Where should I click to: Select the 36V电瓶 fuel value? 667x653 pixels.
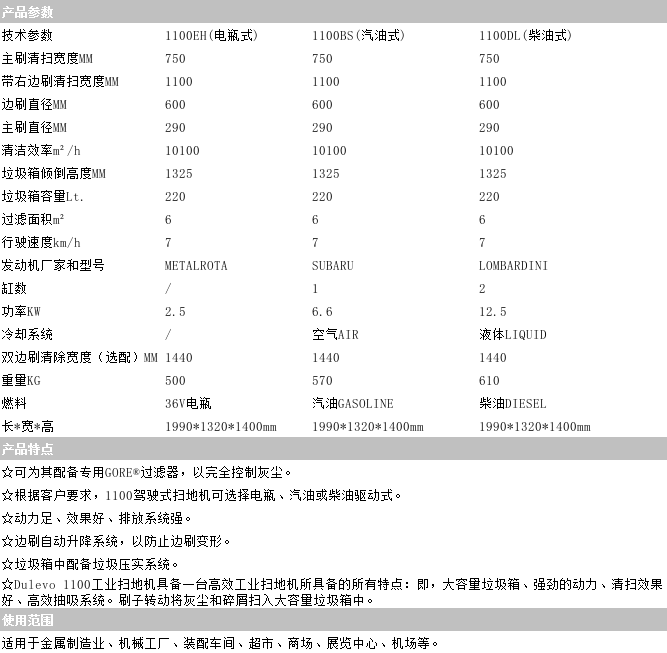click(188, 404)
